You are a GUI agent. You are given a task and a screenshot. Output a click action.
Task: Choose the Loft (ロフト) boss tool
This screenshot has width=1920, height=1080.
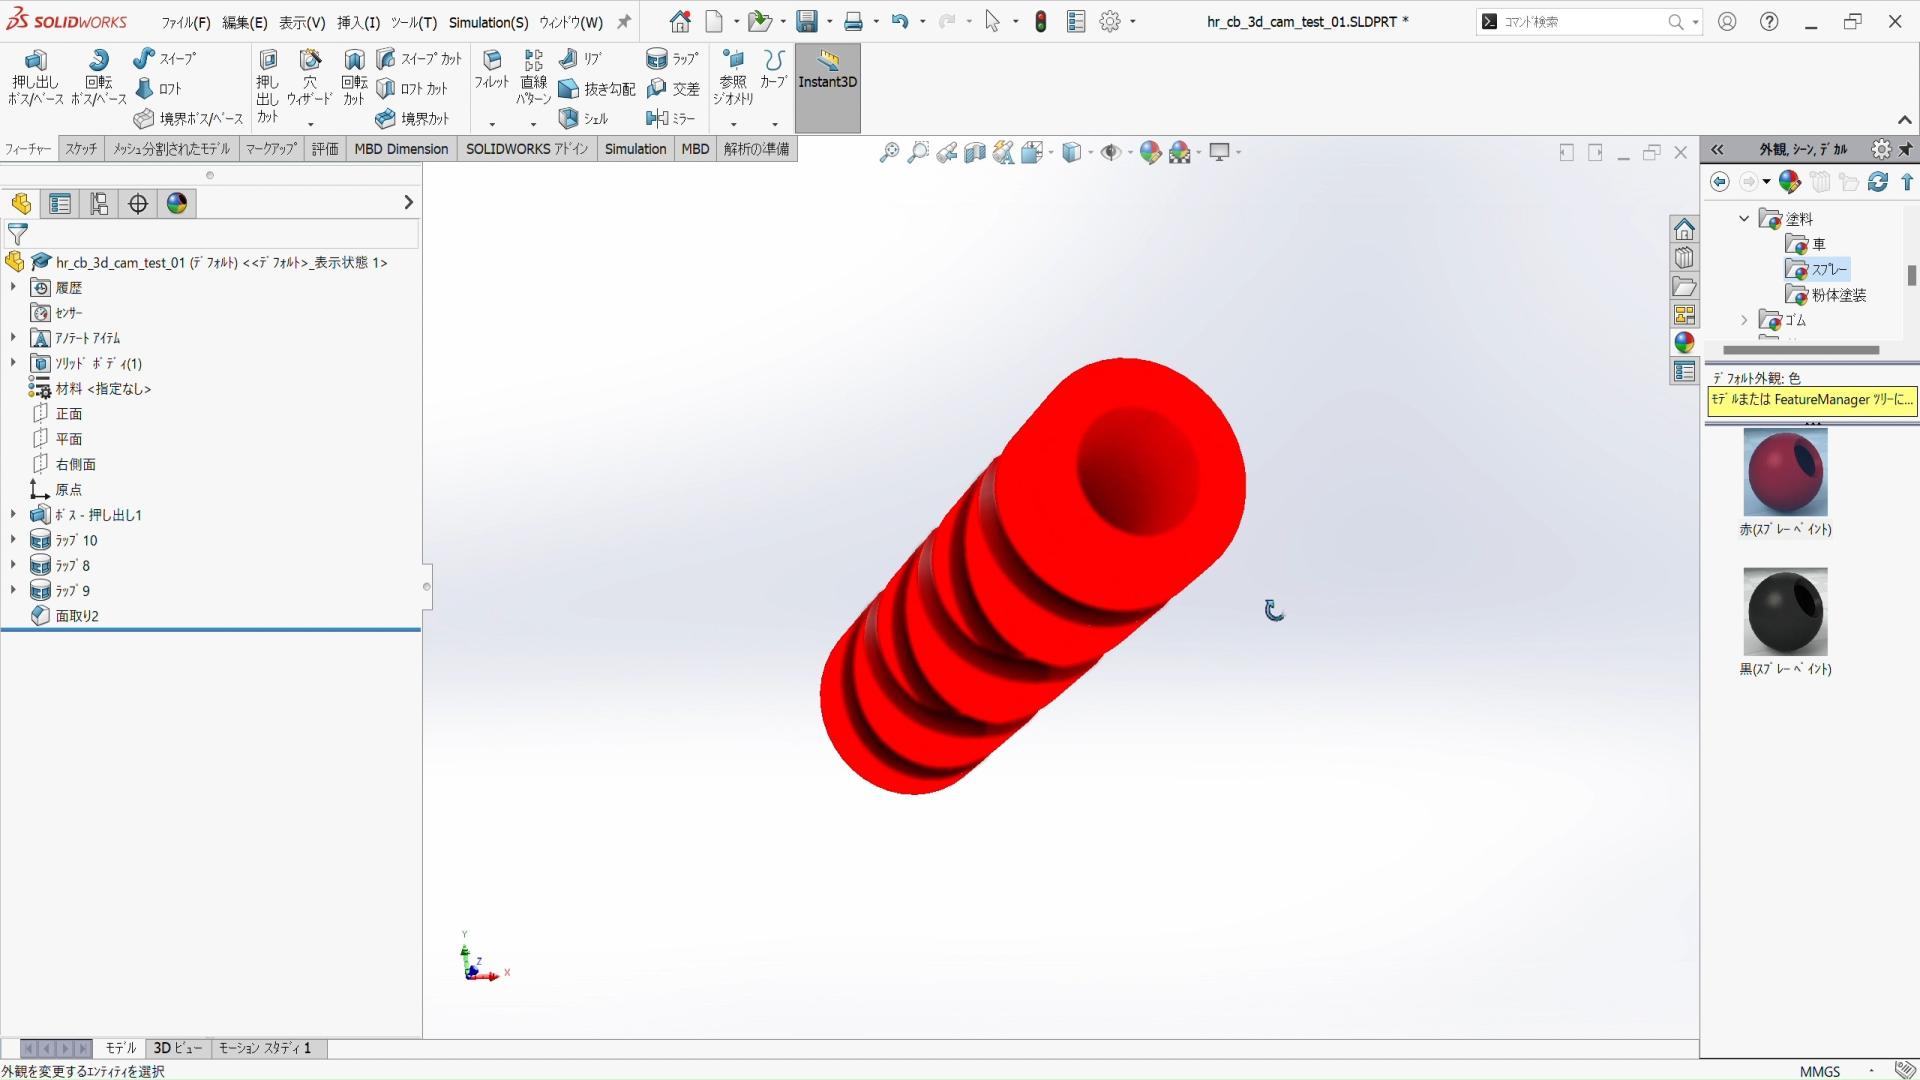point(158,89)
